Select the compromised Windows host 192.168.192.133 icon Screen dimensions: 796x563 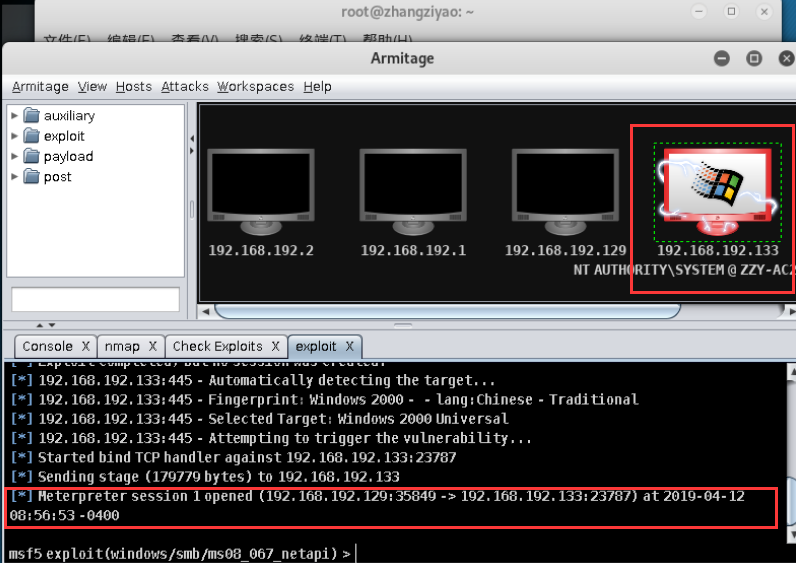click(x=717, y=191)
